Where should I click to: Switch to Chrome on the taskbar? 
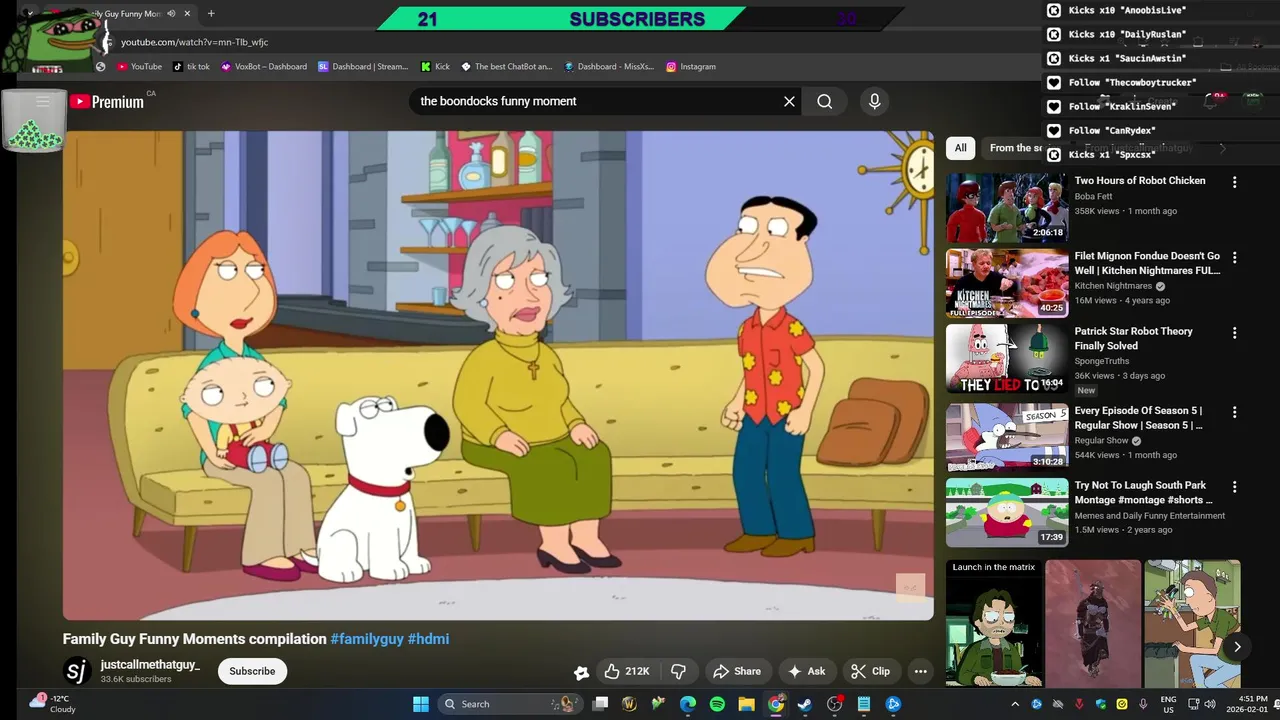click(776, 704)
